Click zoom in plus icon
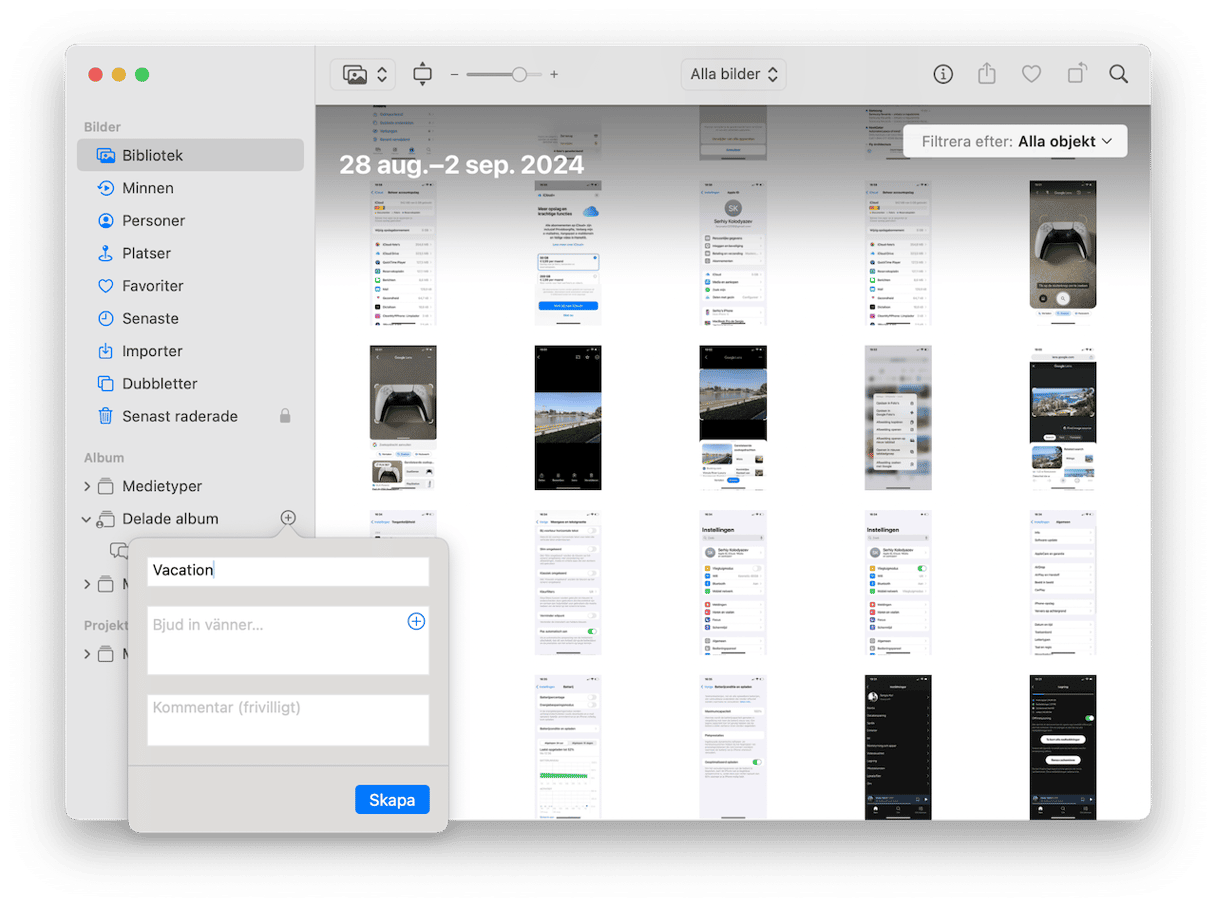 (x=554, y=75)
